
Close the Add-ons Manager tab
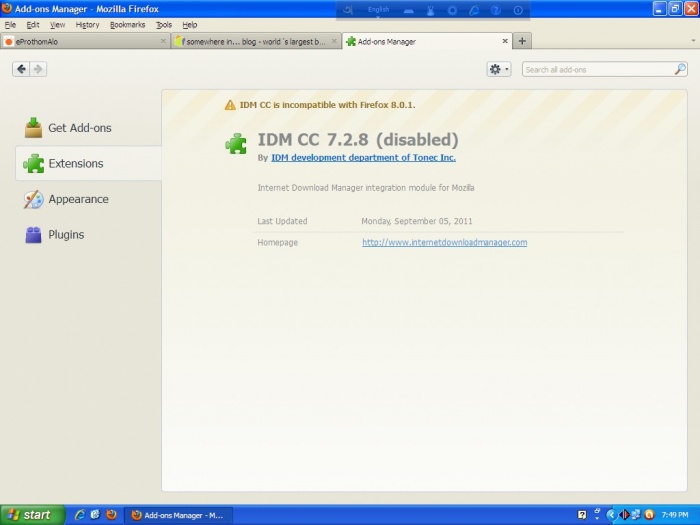pyautogui.click(x=505, y=41)
